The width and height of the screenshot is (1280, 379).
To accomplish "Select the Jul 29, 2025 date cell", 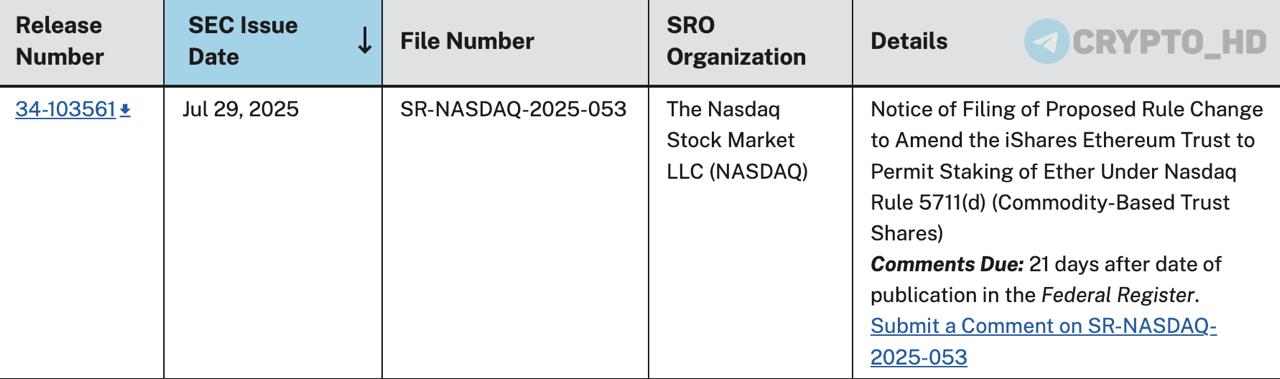I will (240, 110).
